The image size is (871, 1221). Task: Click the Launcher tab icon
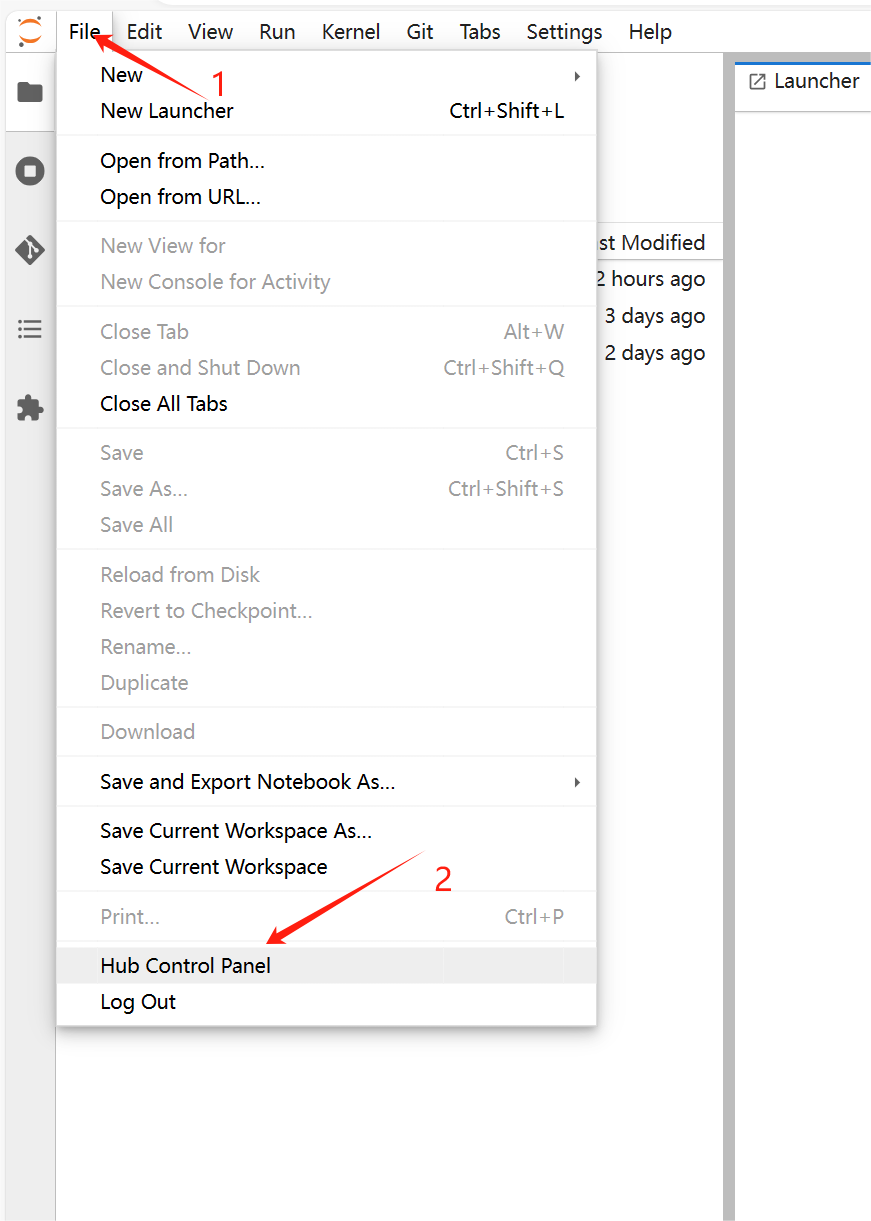pos(758,82)
